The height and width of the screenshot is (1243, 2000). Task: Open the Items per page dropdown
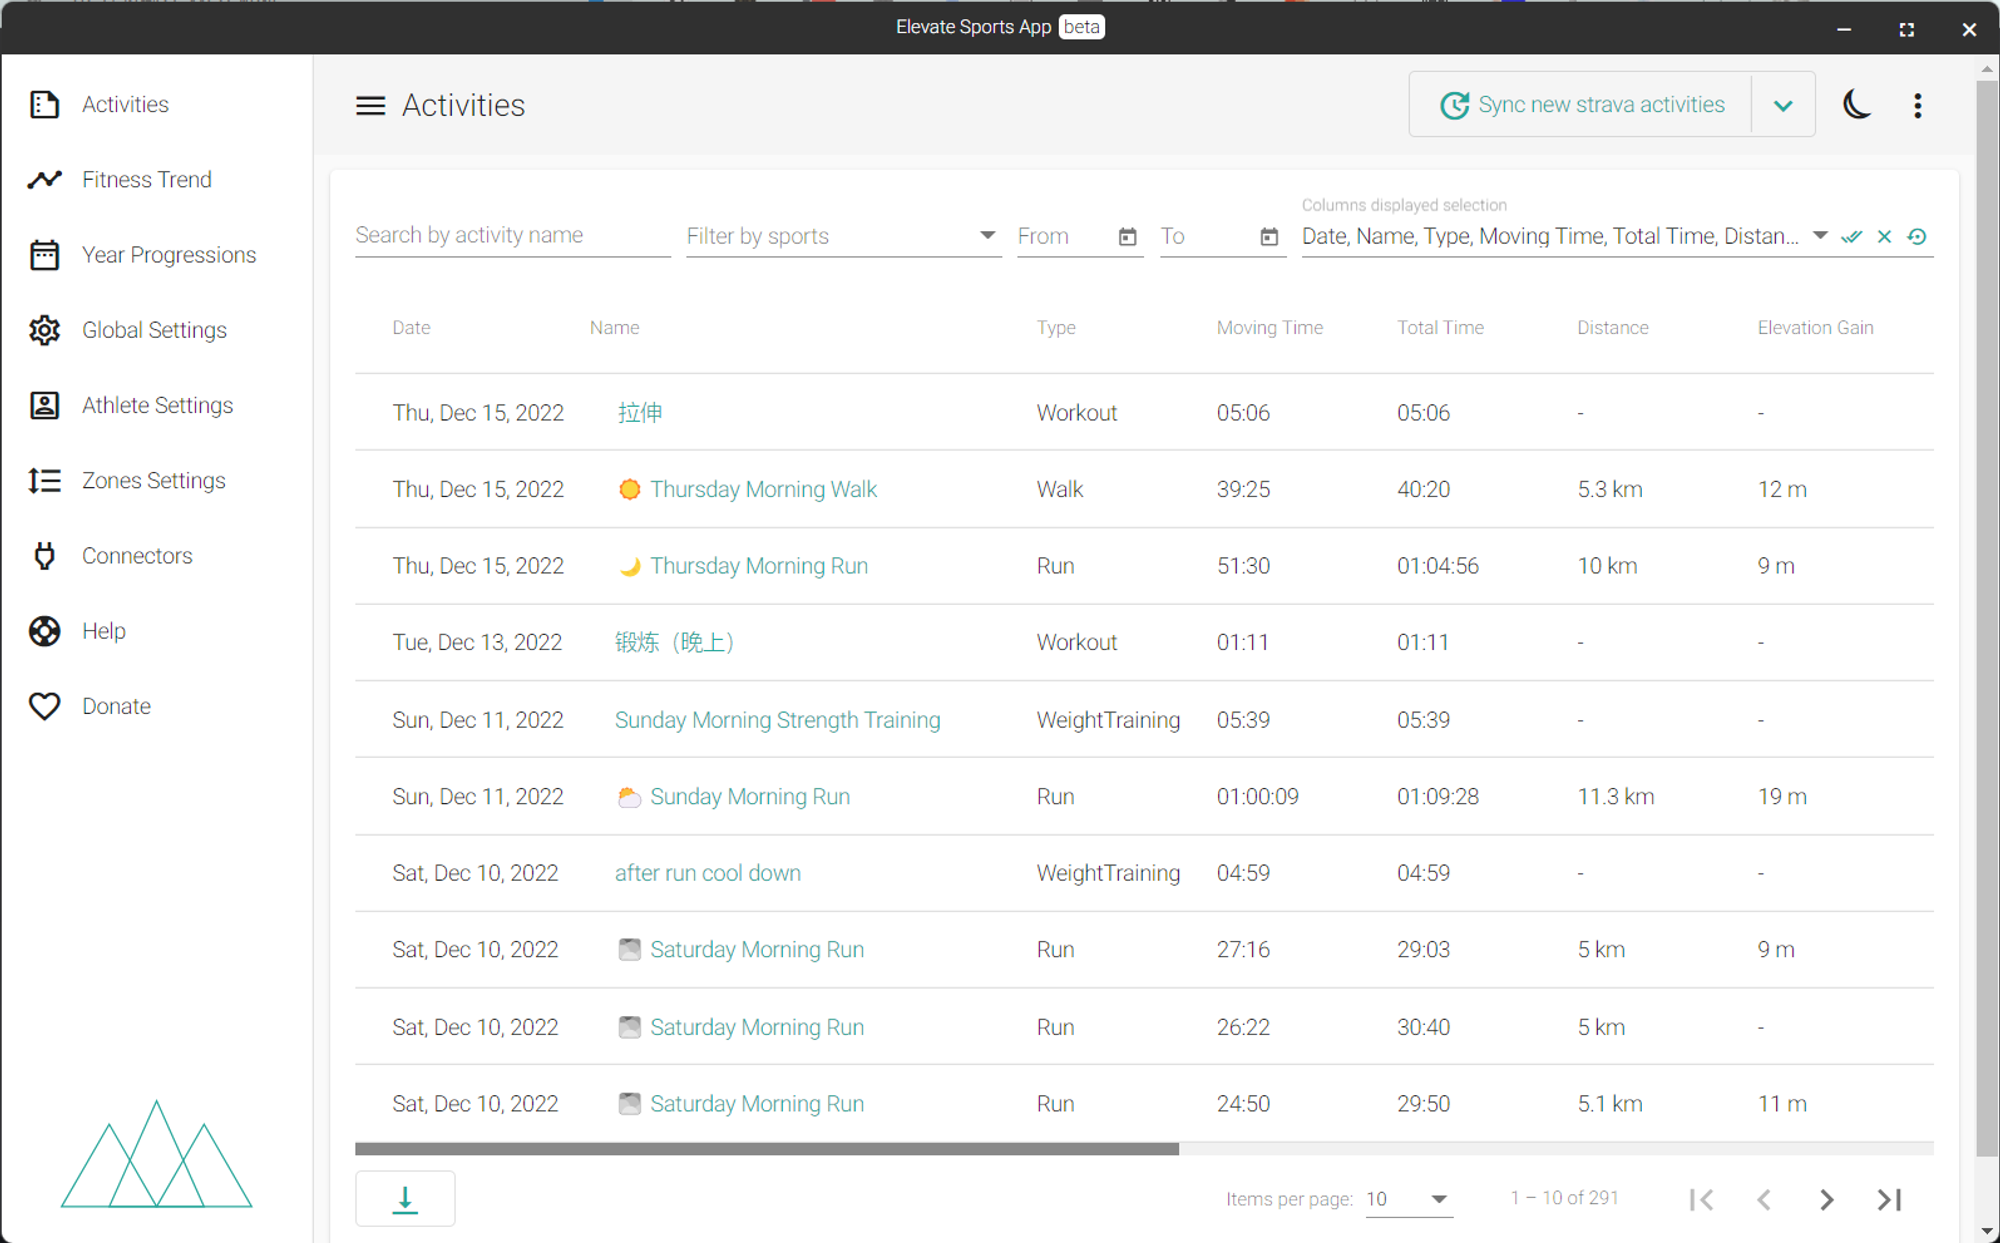point(1408,1199)
